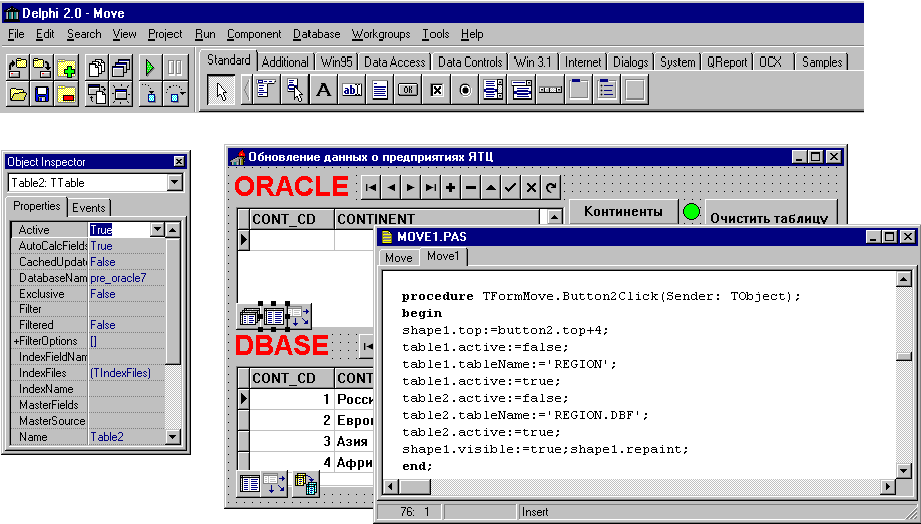Viewport: 921px width, 524px height.
Task: Click the Open file folder icon
Action: pyautogui.click(x=18, y=96)
